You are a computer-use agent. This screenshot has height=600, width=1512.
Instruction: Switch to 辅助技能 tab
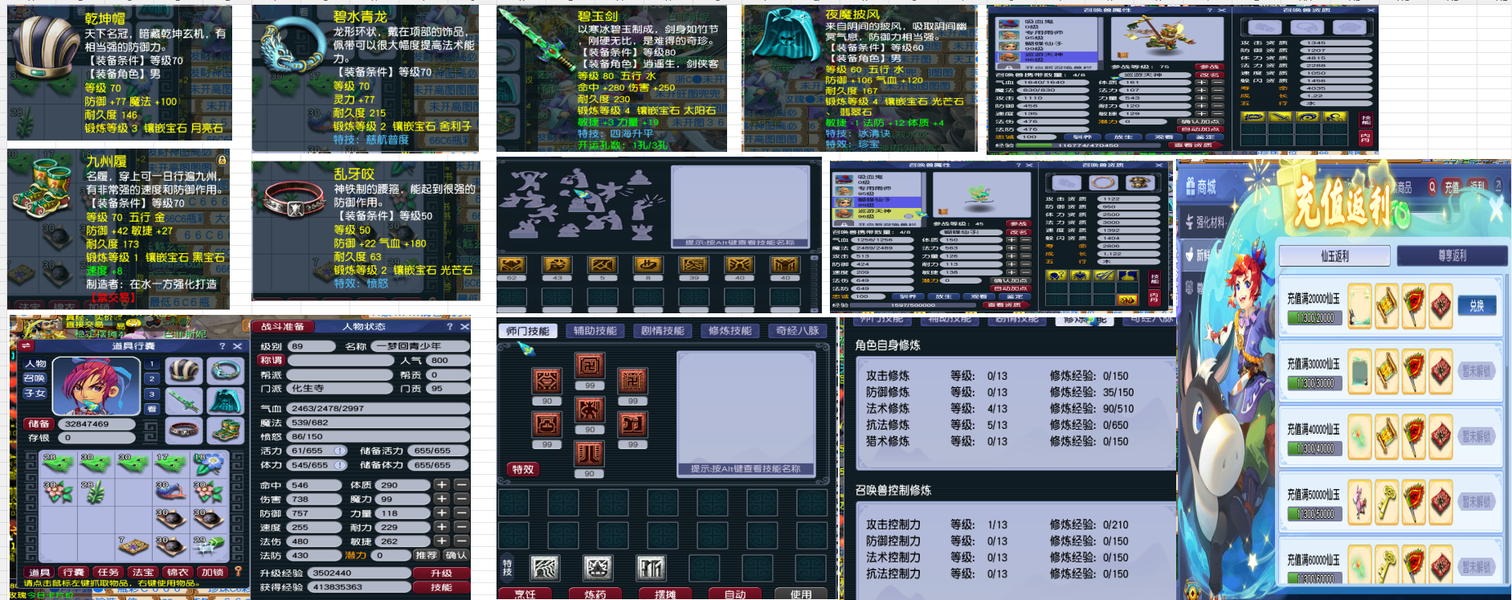click(x=593, y=330)
